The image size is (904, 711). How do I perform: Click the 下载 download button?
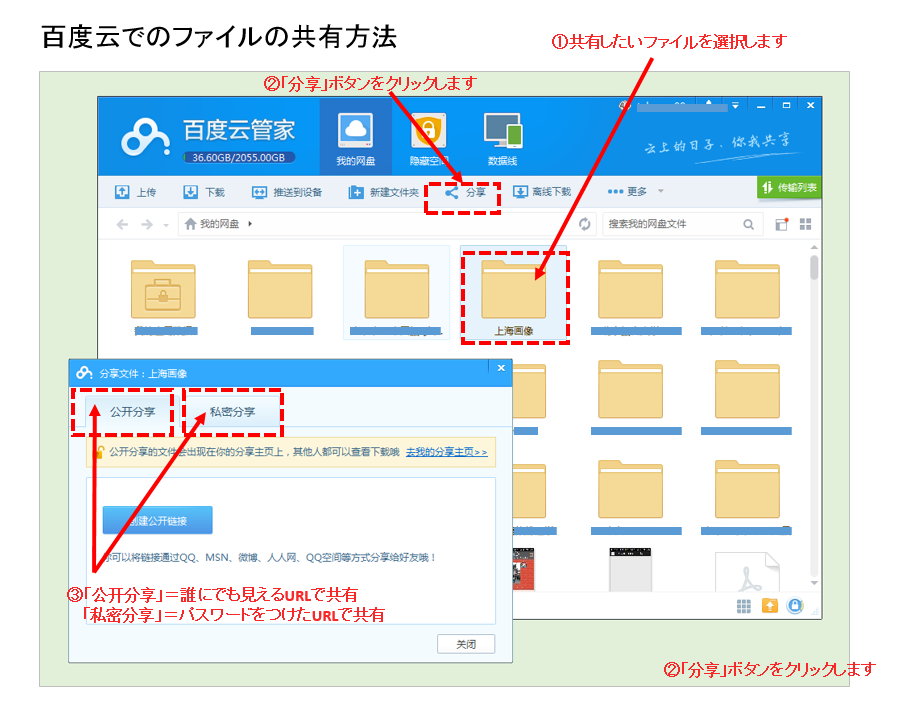pos(204,192)
